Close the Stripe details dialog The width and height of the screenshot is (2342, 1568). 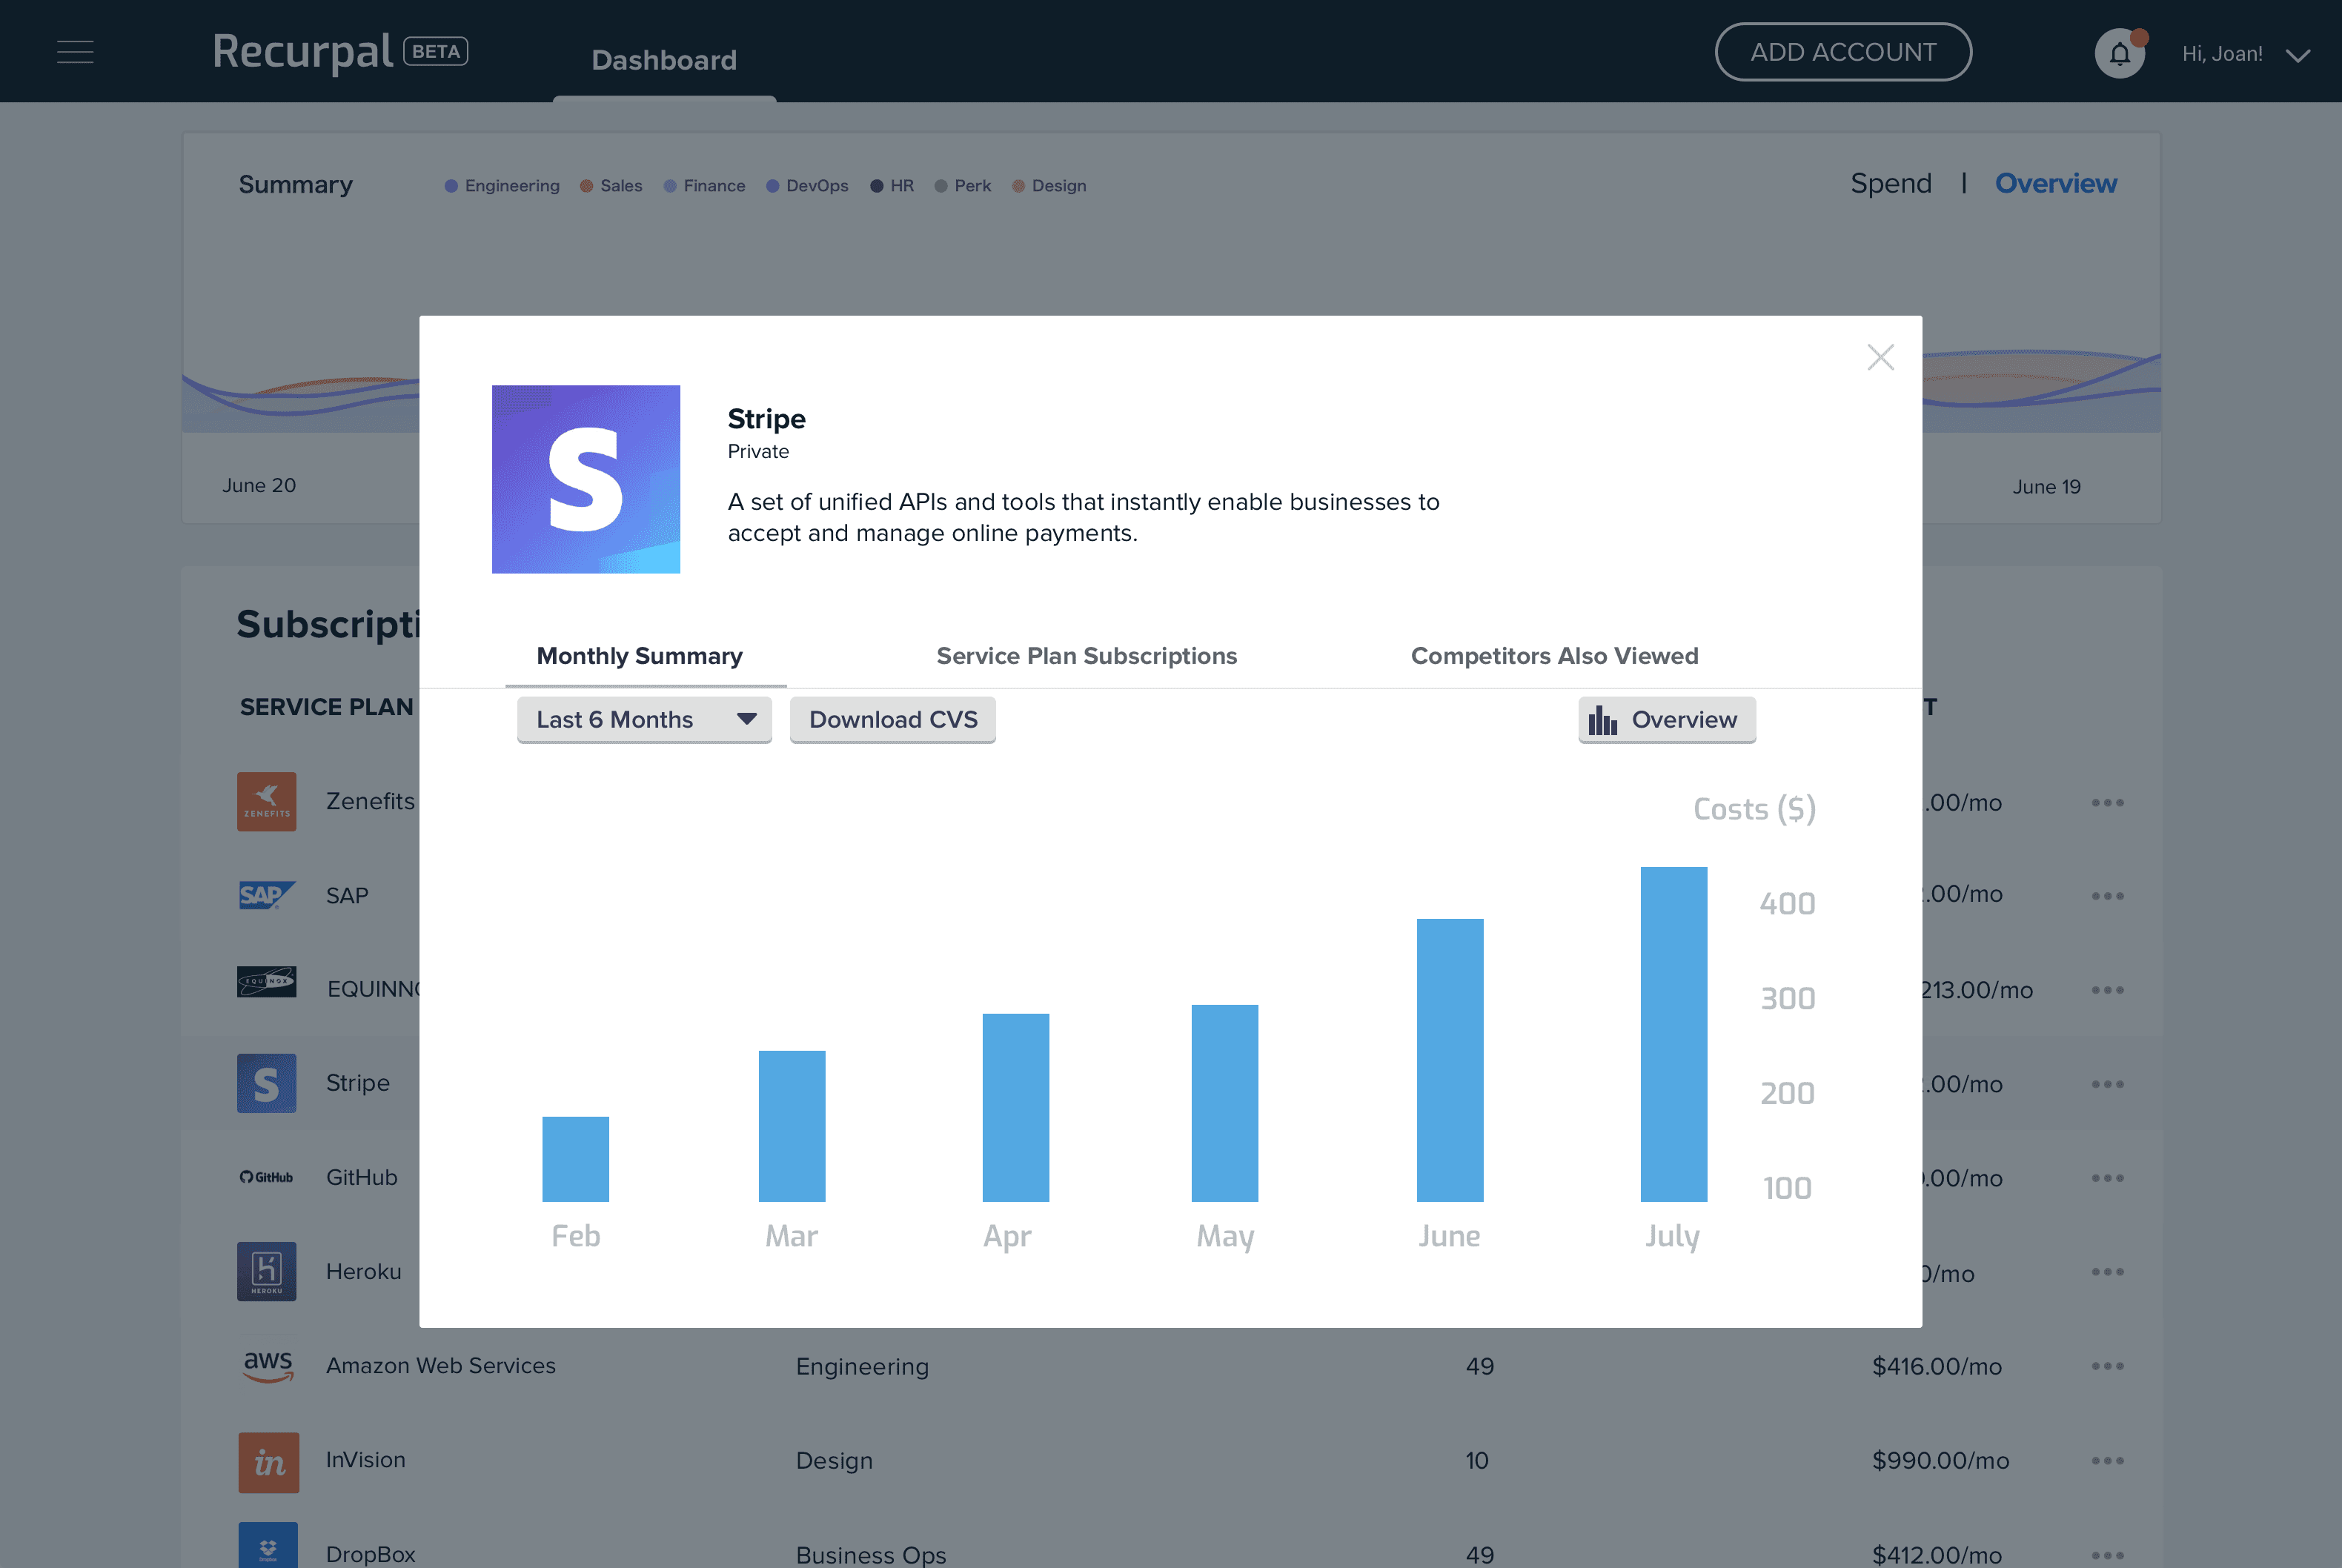[1880, 357]
